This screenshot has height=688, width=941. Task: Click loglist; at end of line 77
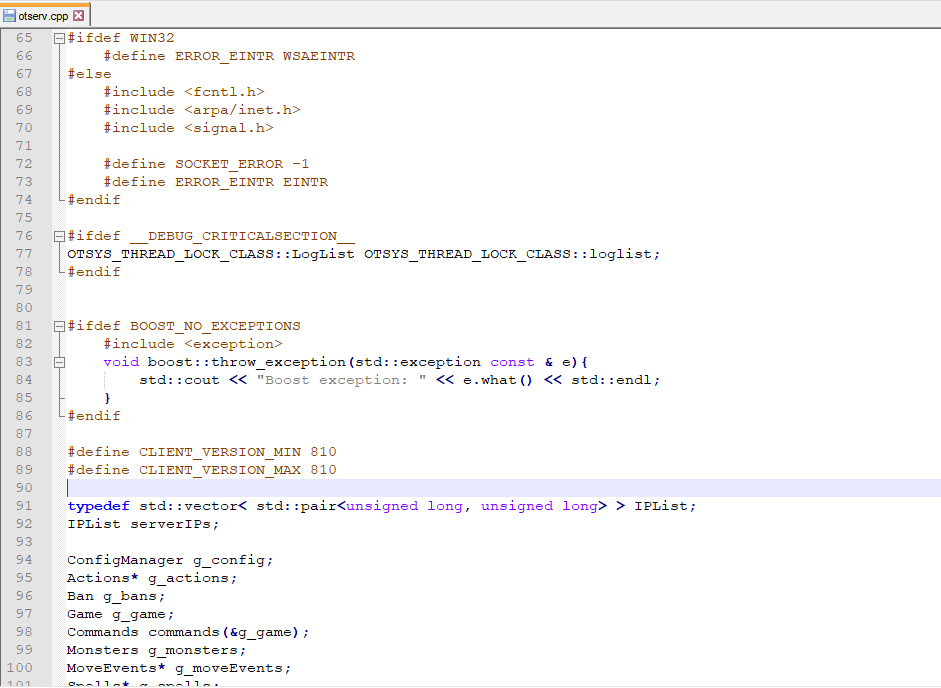pyautogui.click(x=625, y=254)
